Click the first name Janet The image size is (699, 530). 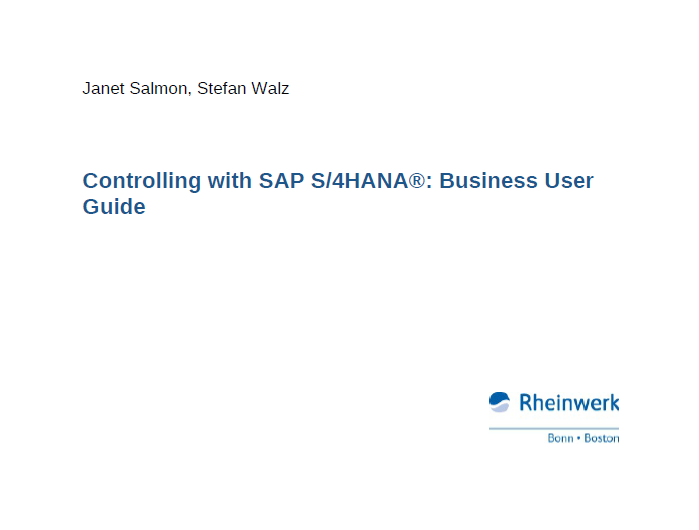click(x=103, y=88)
